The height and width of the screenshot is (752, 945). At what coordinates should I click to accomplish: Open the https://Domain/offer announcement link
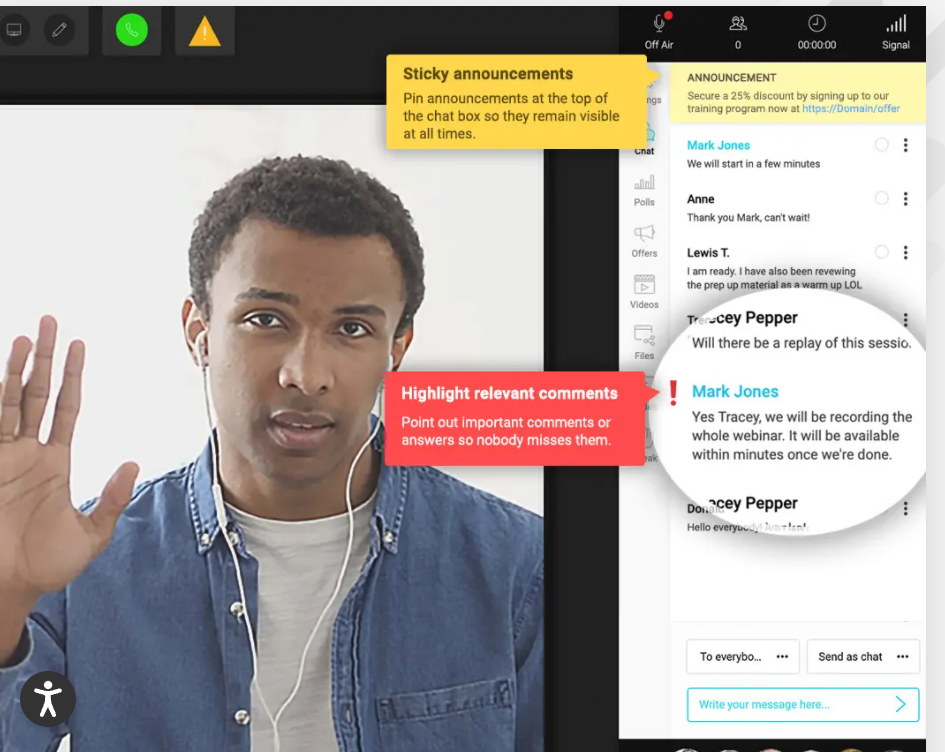click(850, 108)
